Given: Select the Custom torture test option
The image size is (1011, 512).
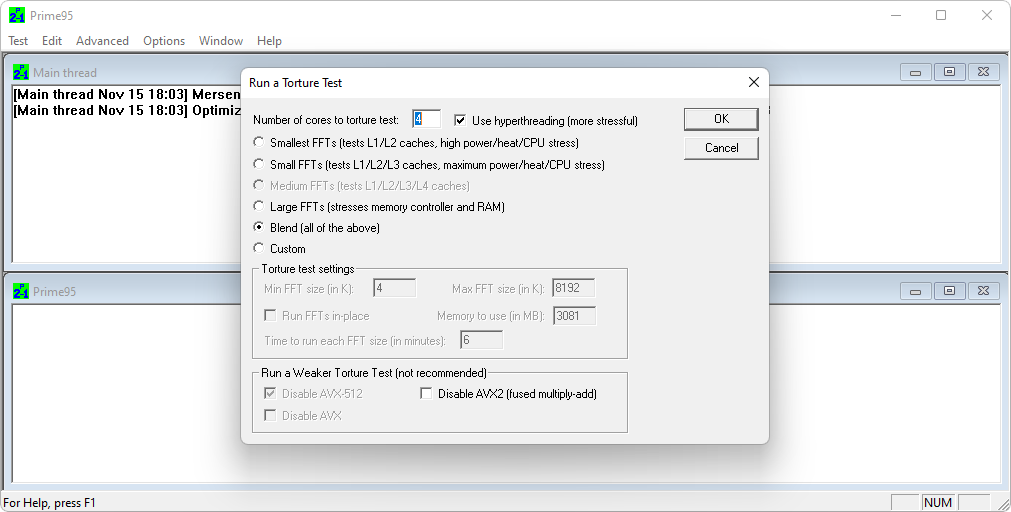Looking at the screenshot, I should [x=260, y=248].
